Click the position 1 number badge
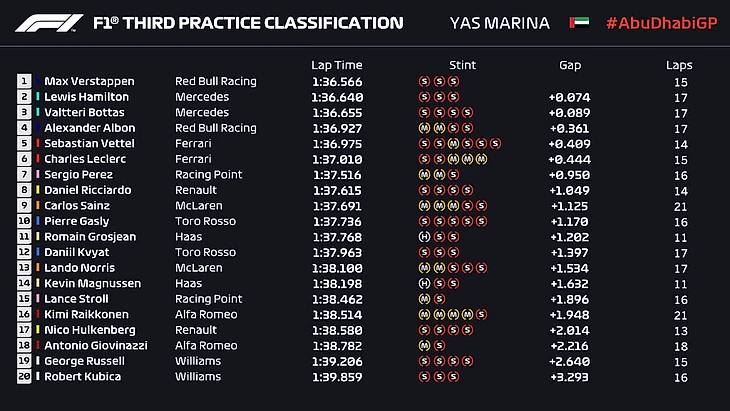This screenshot has width=730, height=411. click(x=24, y=82)
